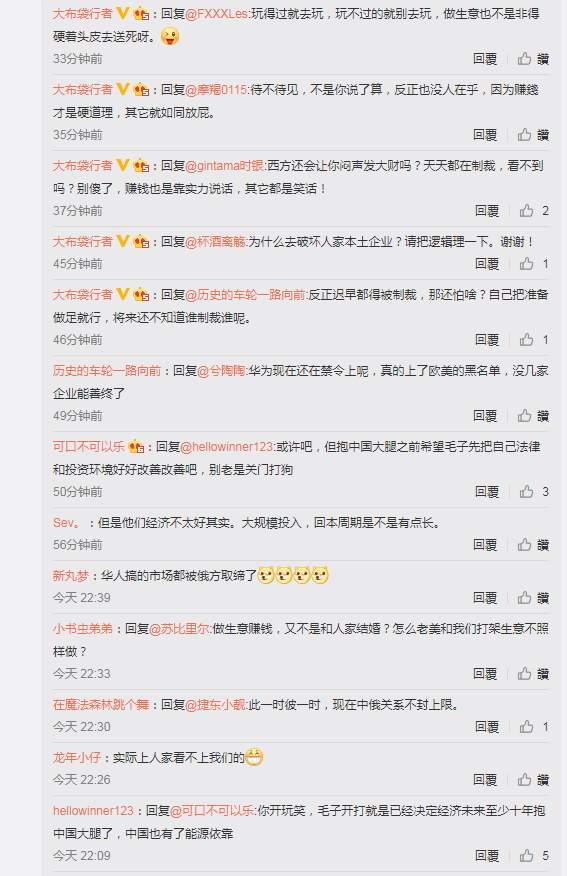Open the @gintama时银 mention link
Screen dimensions: 567x876
pyautogui.click(x=225, y=166)
